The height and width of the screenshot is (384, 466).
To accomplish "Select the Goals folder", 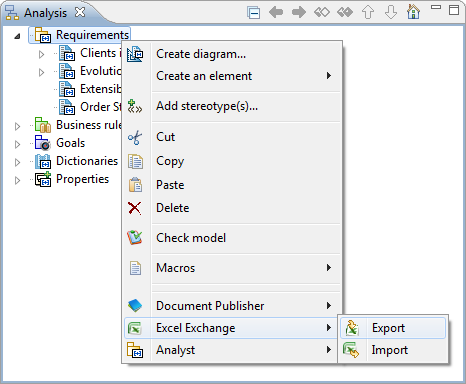I will [70, 143].
